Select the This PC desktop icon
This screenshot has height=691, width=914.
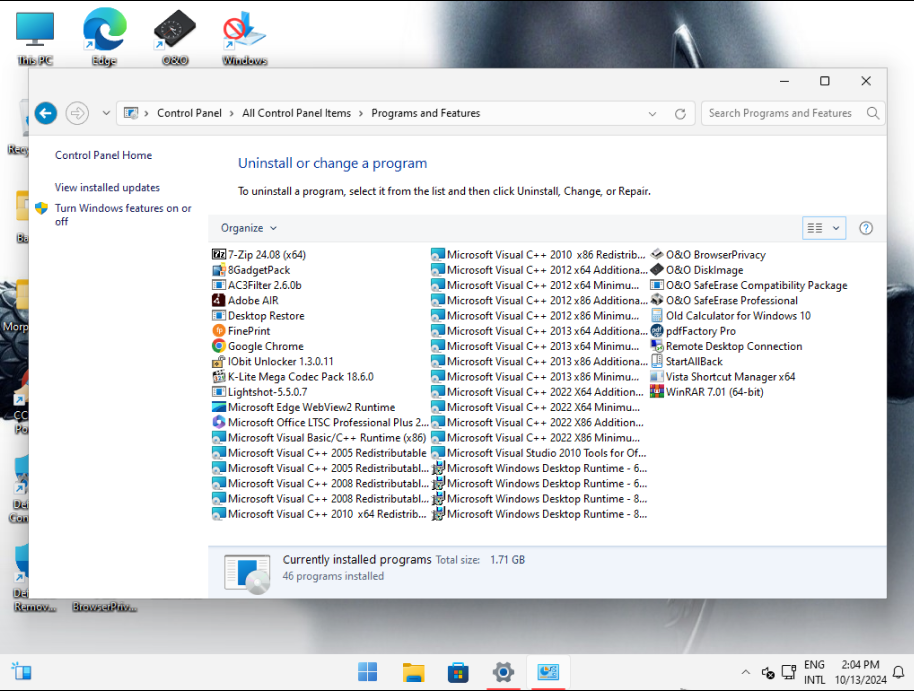35,36
